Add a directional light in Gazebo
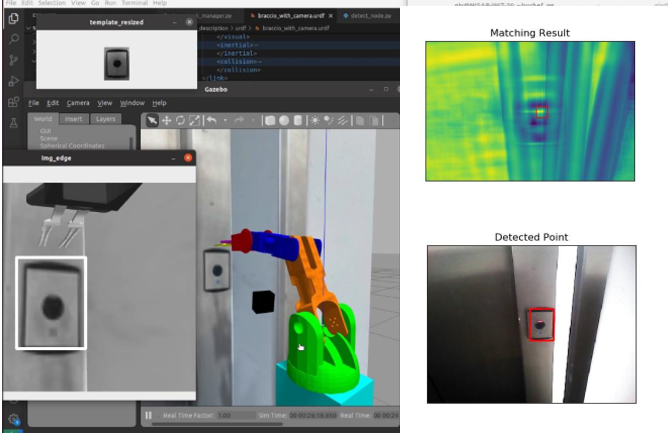 pos(343,121)
